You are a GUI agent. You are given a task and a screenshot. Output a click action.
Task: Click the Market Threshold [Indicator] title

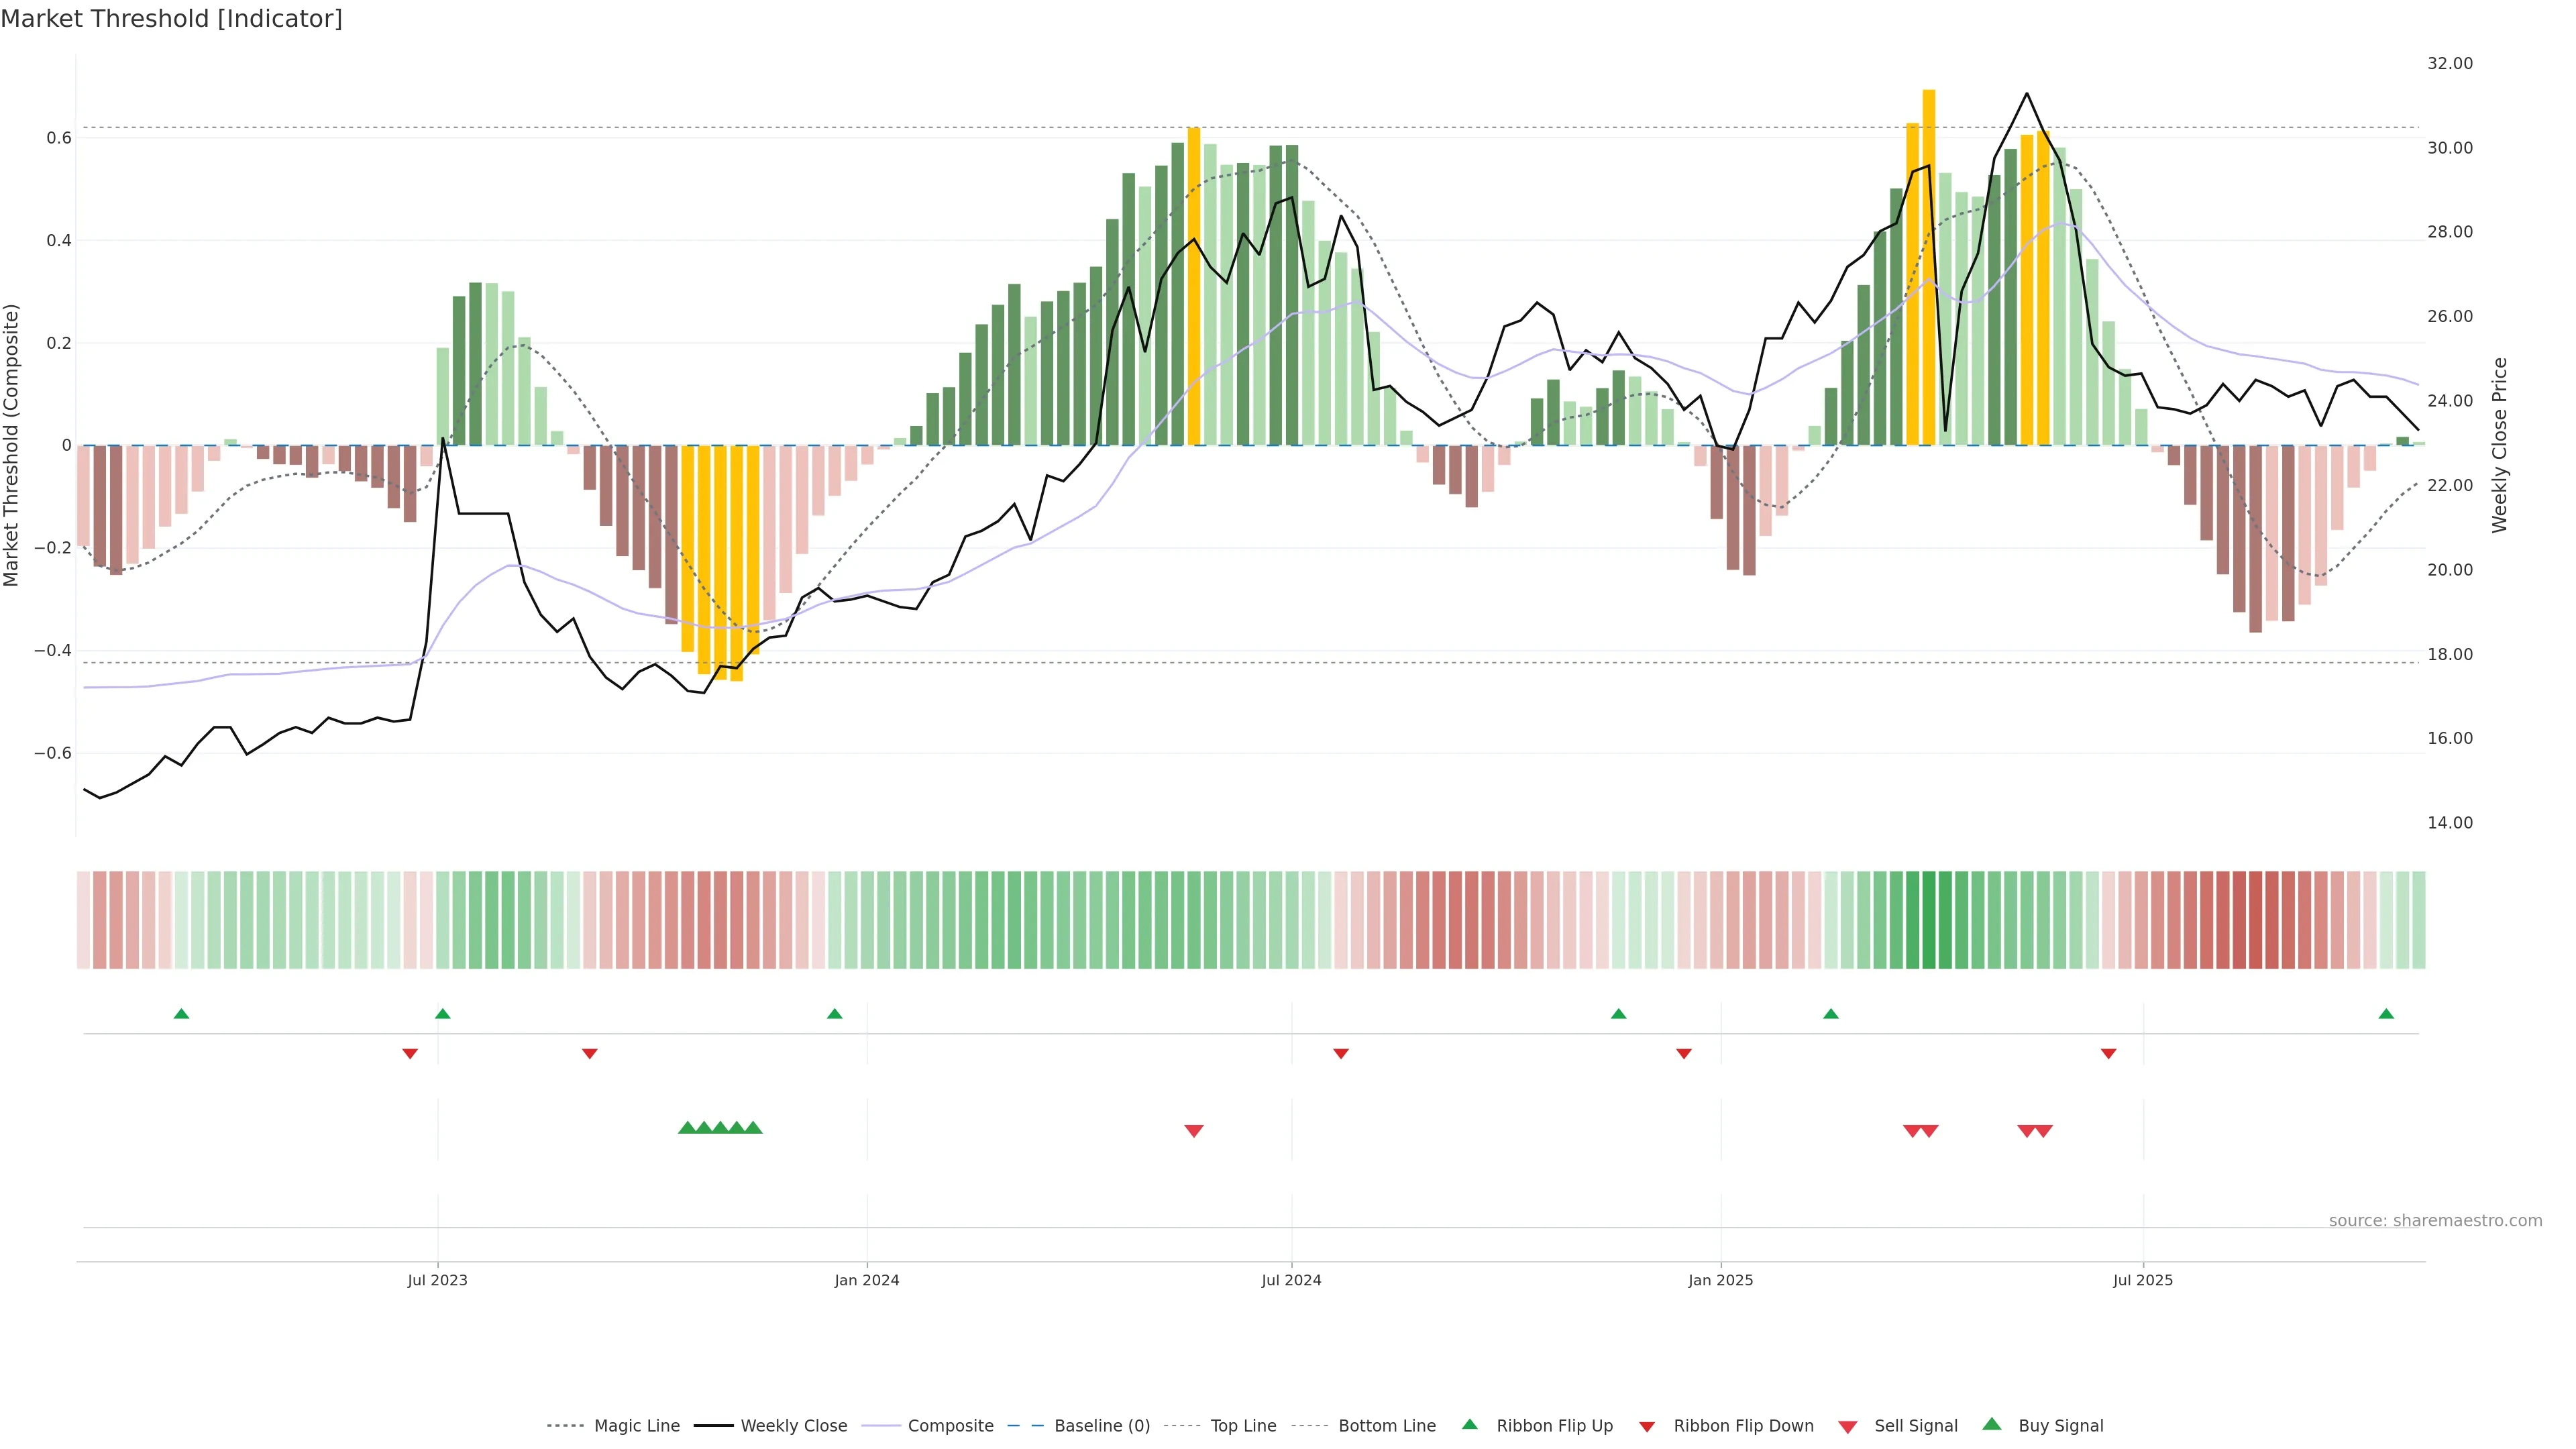tap(171, 19)
